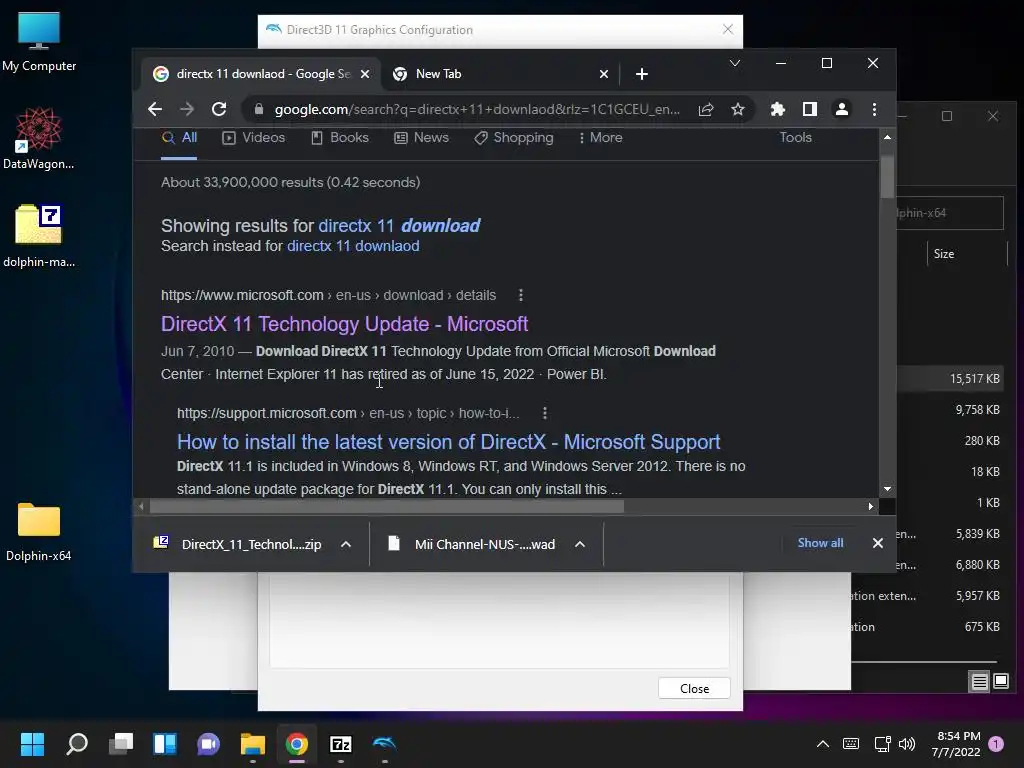Viewport: 1024px width, 768px height.
Task: Open options dots beside microsoft.com result URL
Action: tap(520, 295)
